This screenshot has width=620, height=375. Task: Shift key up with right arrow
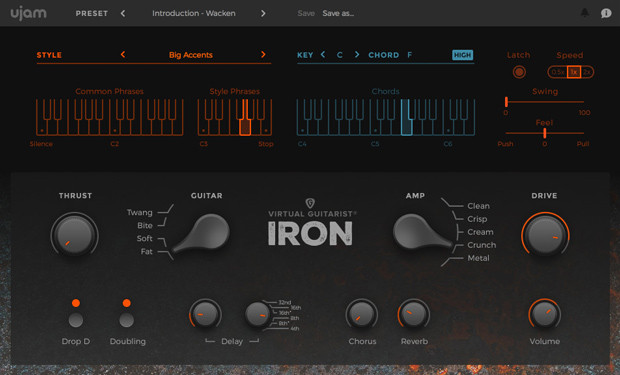[x=357, y=55]
